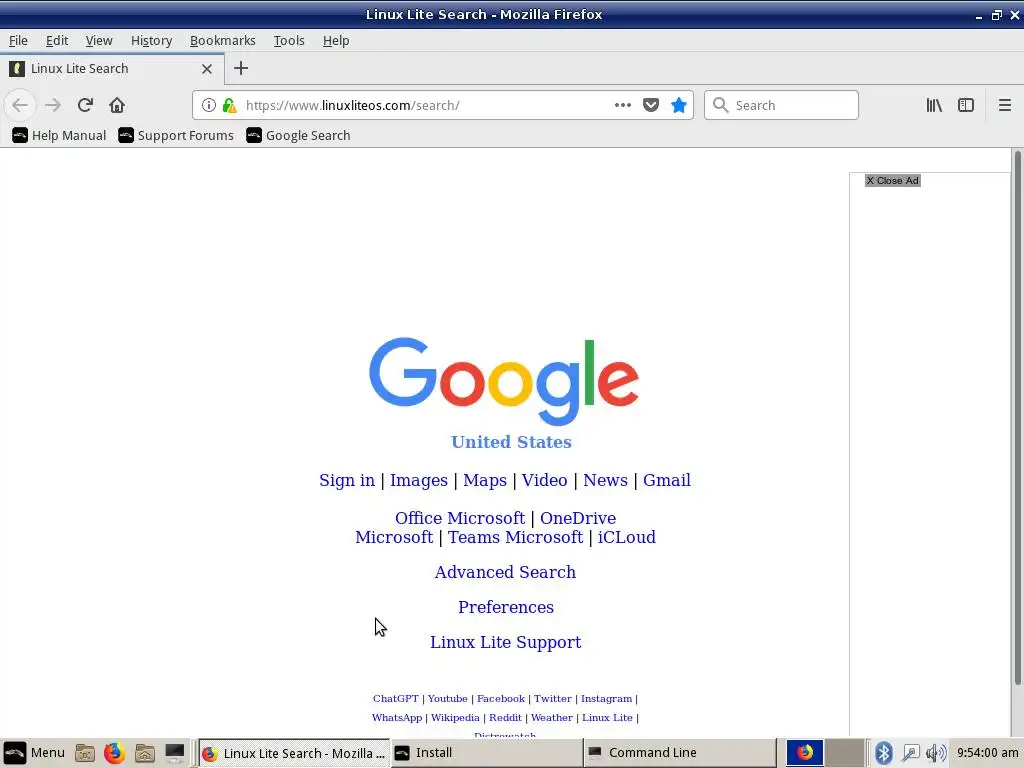The width and height of the screenshot is (1024, 768).
Task: Open the ChatGPT link
Action: point(396,699)
